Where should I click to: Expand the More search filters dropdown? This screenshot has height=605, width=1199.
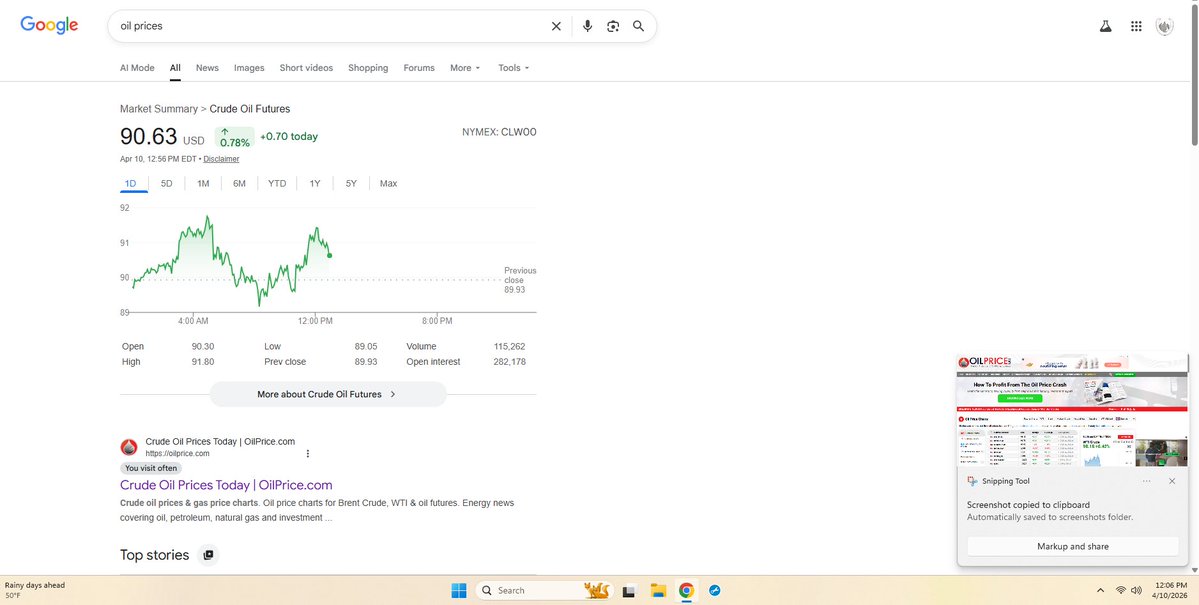click(465, 68)
